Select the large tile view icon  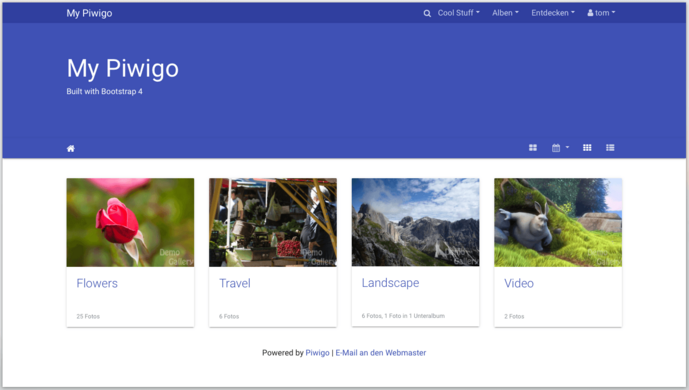point(533,148)
